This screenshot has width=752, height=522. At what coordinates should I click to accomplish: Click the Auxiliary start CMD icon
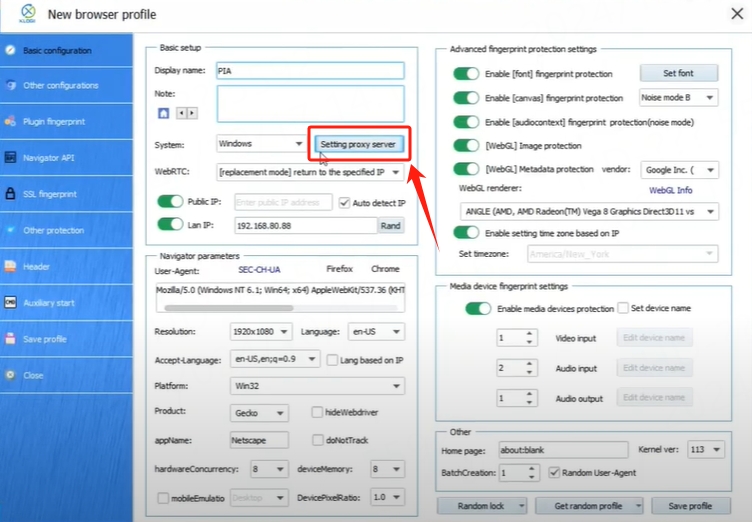(x=9, y=302)
